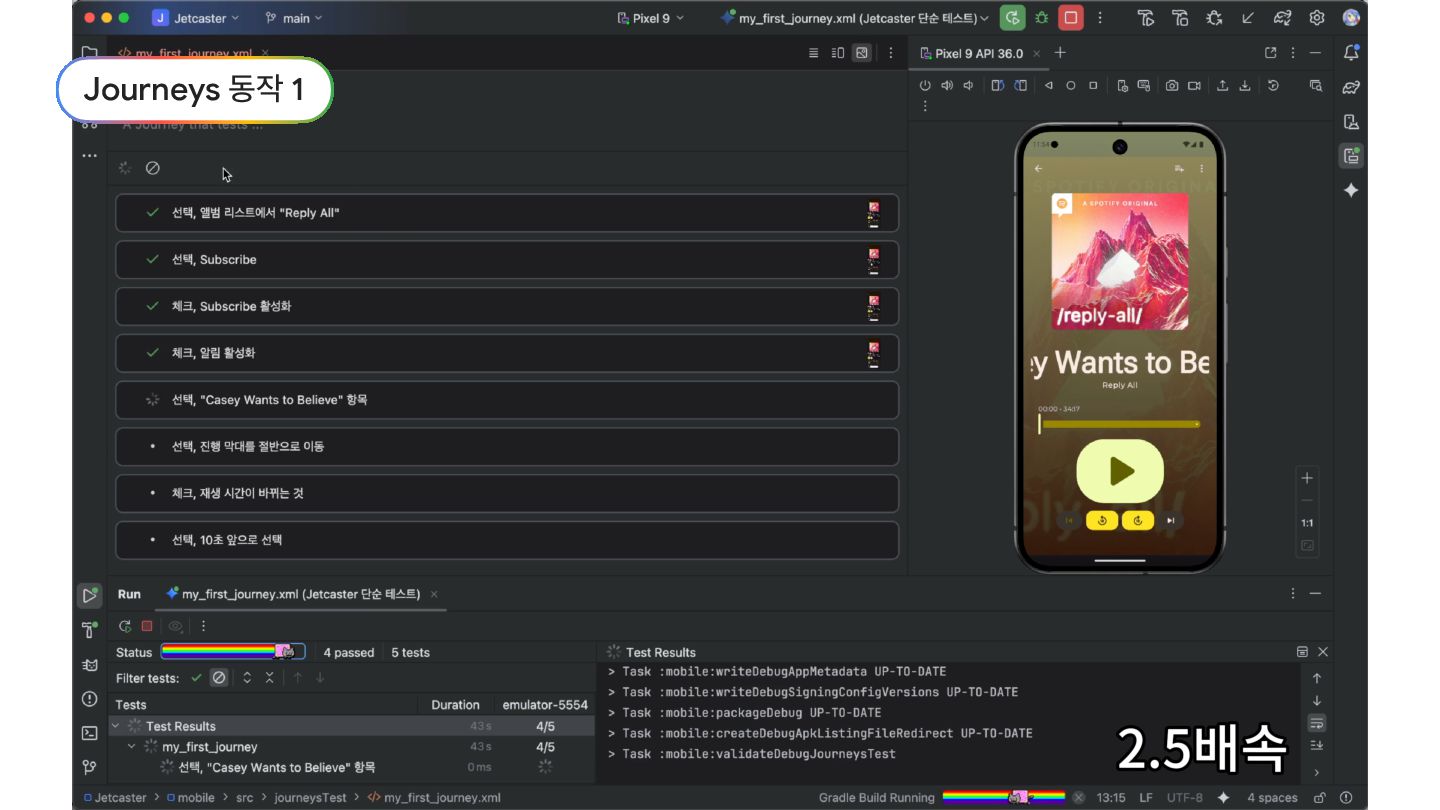
Task: Click the Status rainbow progress bar in Run panel
Action: [x=233, y=652]
